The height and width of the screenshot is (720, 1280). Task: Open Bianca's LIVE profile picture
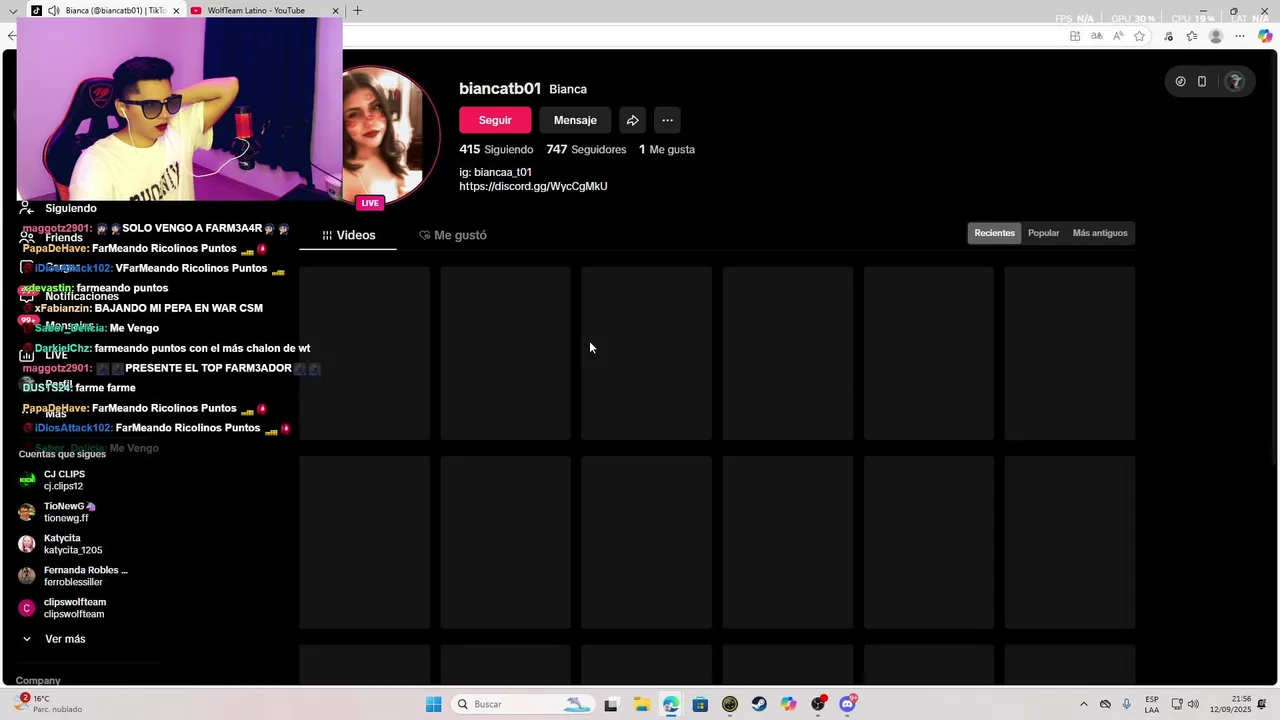pyautogui.click(x=390, y=136)
